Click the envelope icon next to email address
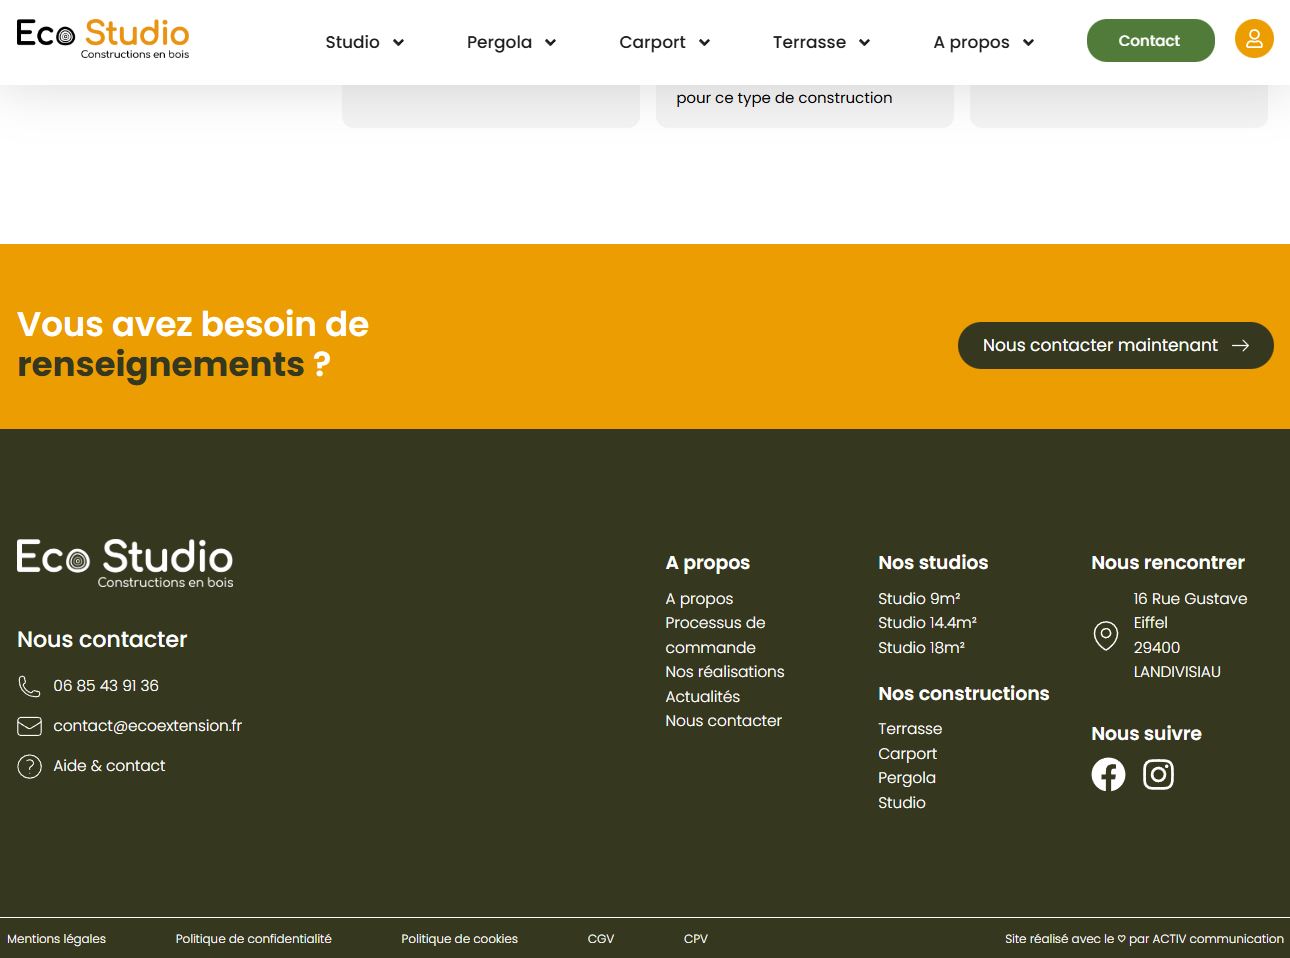Image resolution: width=1290 pixels, height=958 pixels. click(x=29, y=726)
